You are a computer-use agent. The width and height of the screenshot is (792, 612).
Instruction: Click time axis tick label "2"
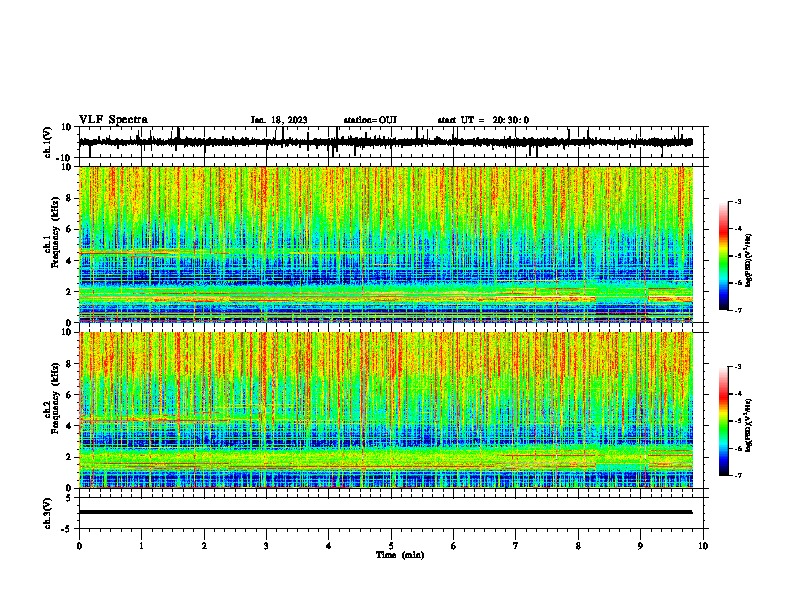204,546
